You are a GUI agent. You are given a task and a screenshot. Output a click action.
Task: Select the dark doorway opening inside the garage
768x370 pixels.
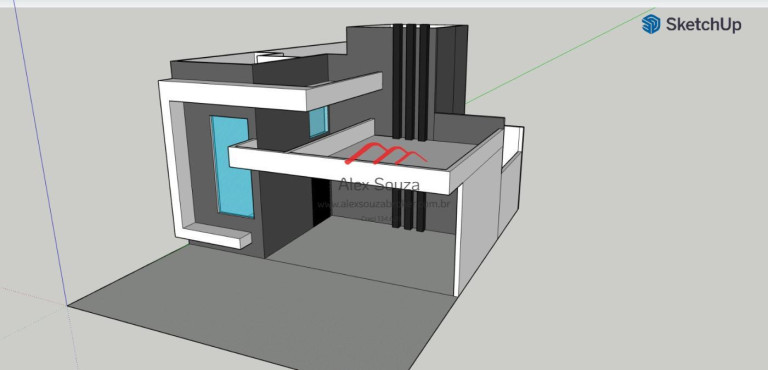(x=321, y=202)
